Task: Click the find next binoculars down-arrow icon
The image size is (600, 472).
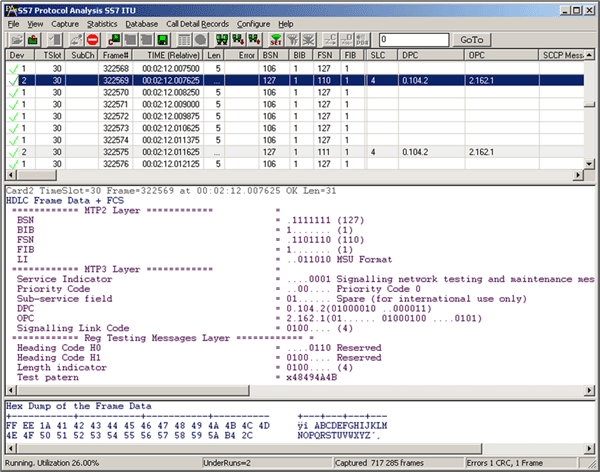Action: 238,39
